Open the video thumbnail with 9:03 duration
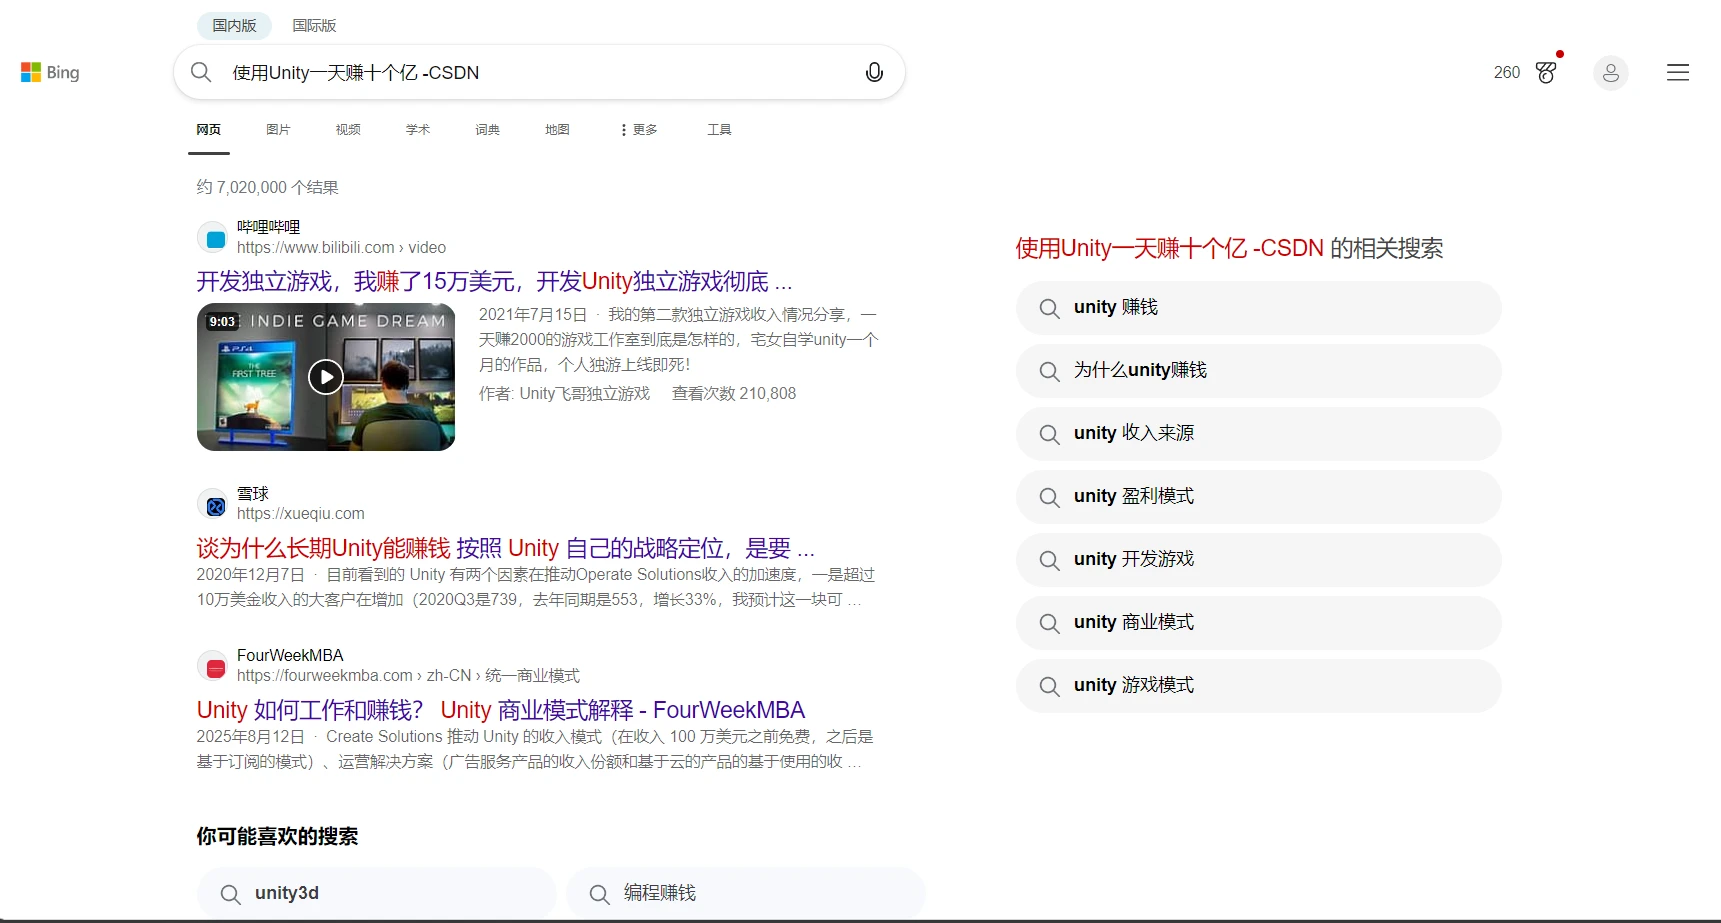The image size is (1721, 923). tap(326, 377)
